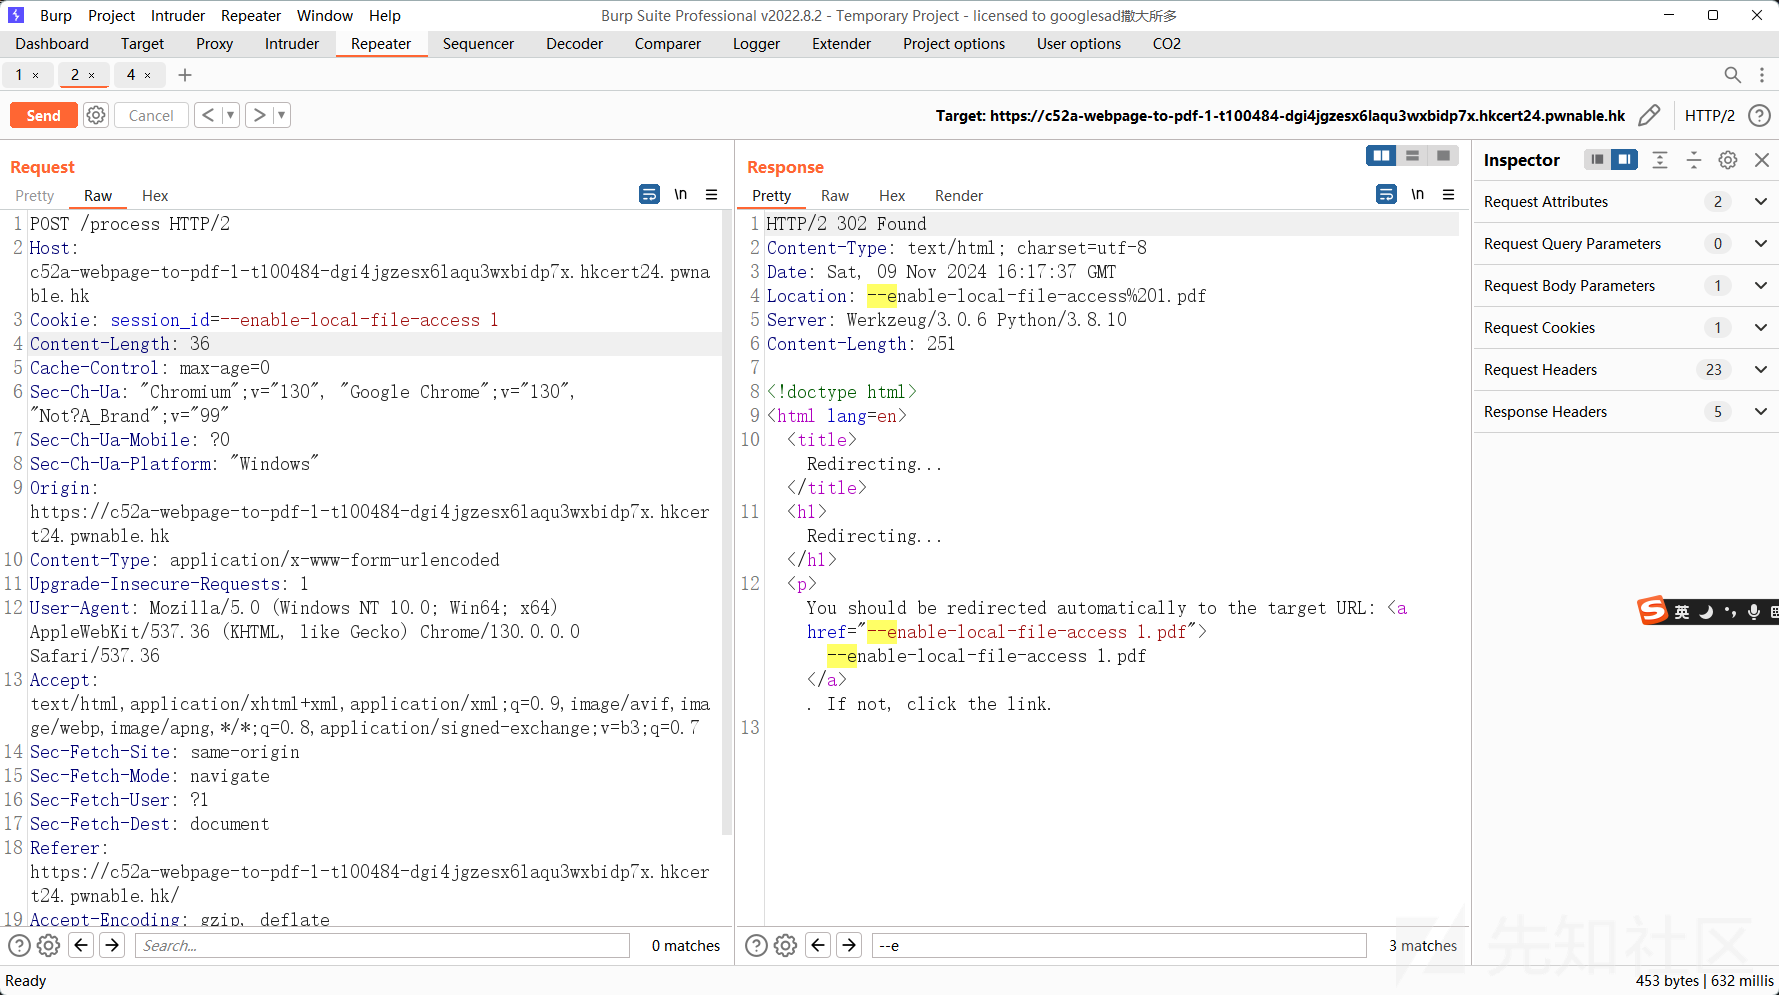The image size is (1779, 995).
Task: Click HTTP/2 protocol toggle
Action: [x=1709, y=115]
